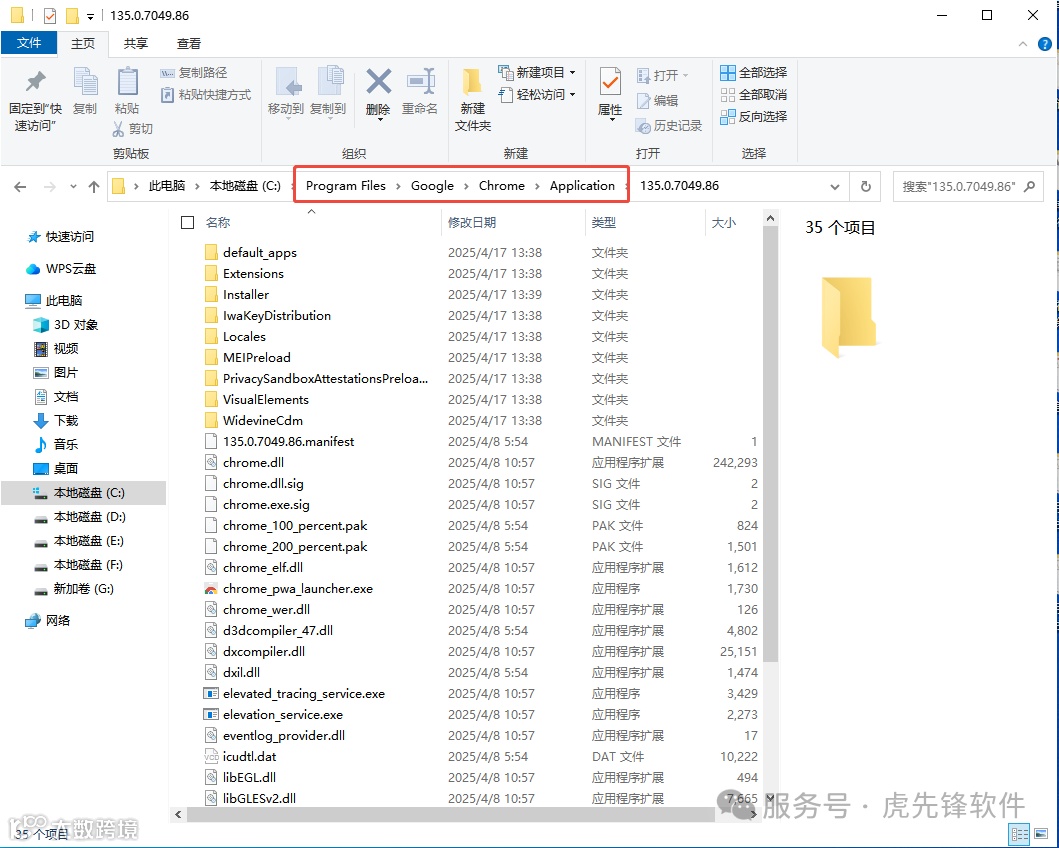Click 粘贴快捷方式 in the ribbon

(206, 95)
